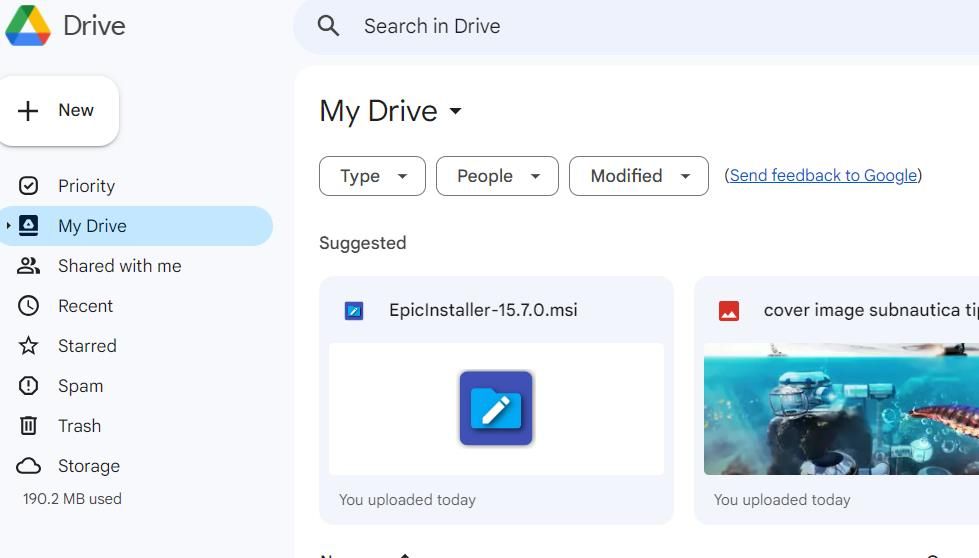Image resolution: width=979 pixels, height=558 pixels.
Task: Open the EpicInstaller-15.7.0.msi thumbnail preview
Action: tap(496, 408)
